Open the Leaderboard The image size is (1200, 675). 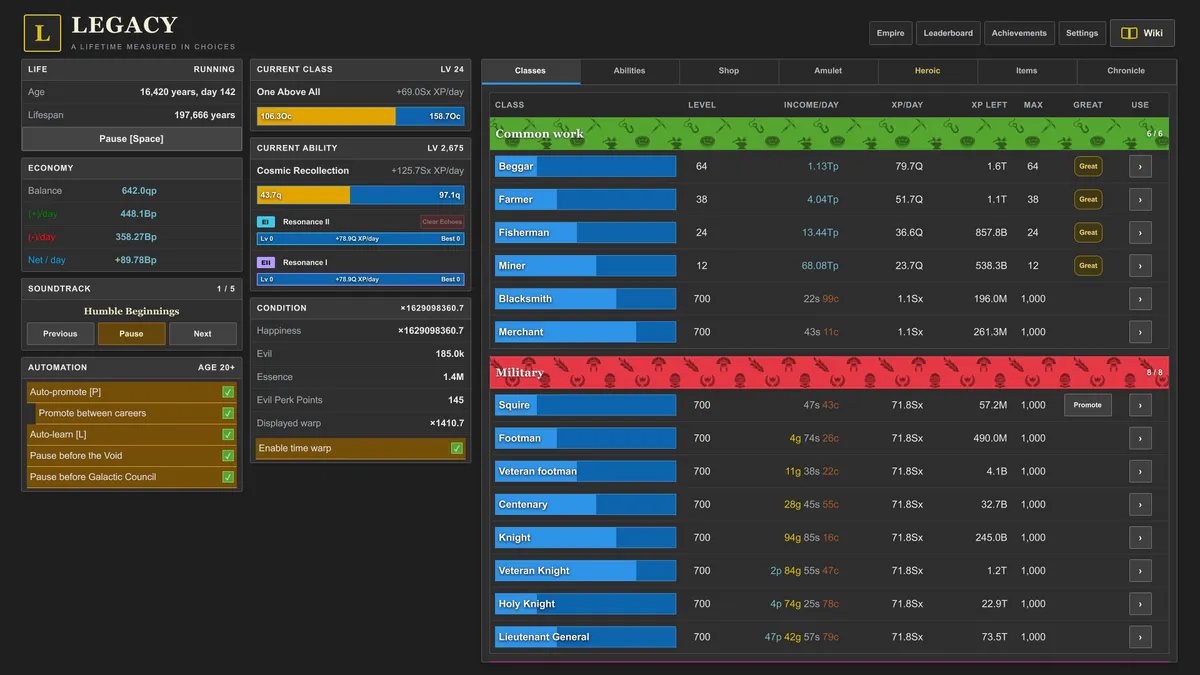pyautogui.click(x=948, y=33)
